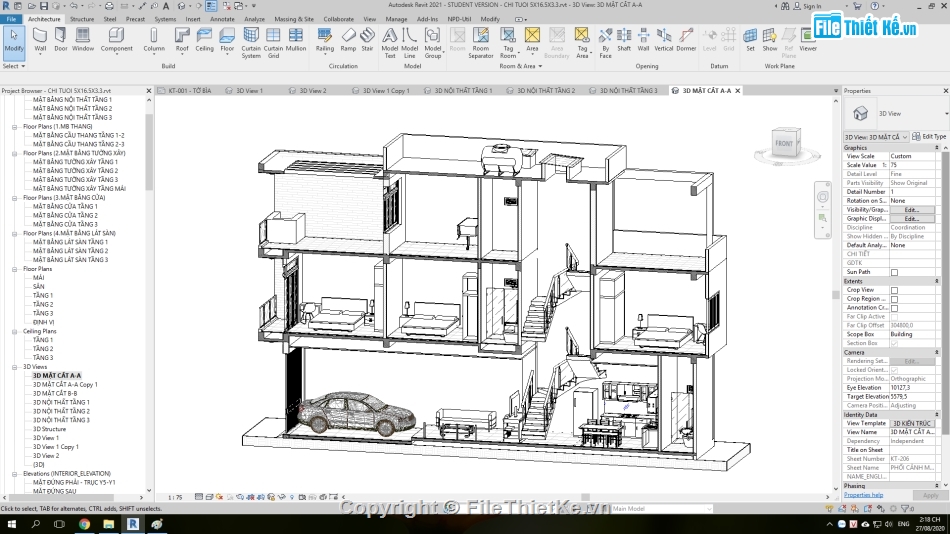Open the Structure ribbon tab
Viewport: 950px width, 534px height.
[x=82, y=19]
